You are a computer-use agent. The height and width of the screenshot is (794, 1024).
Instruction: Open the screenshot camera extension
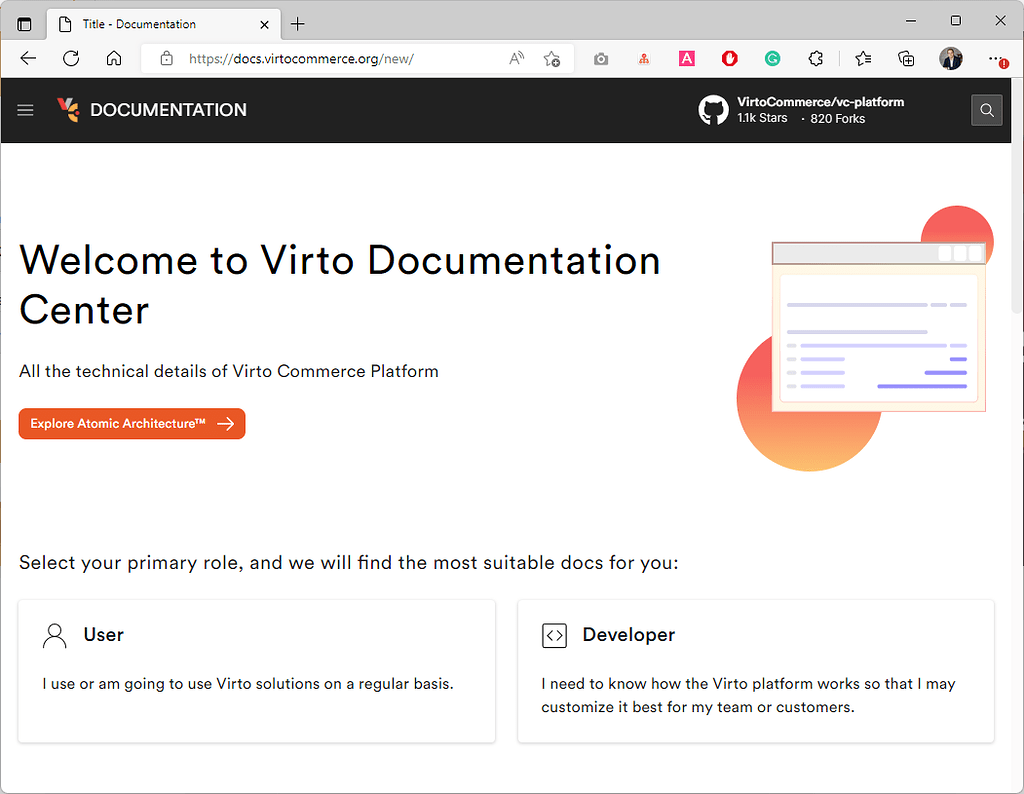[601, 59]
